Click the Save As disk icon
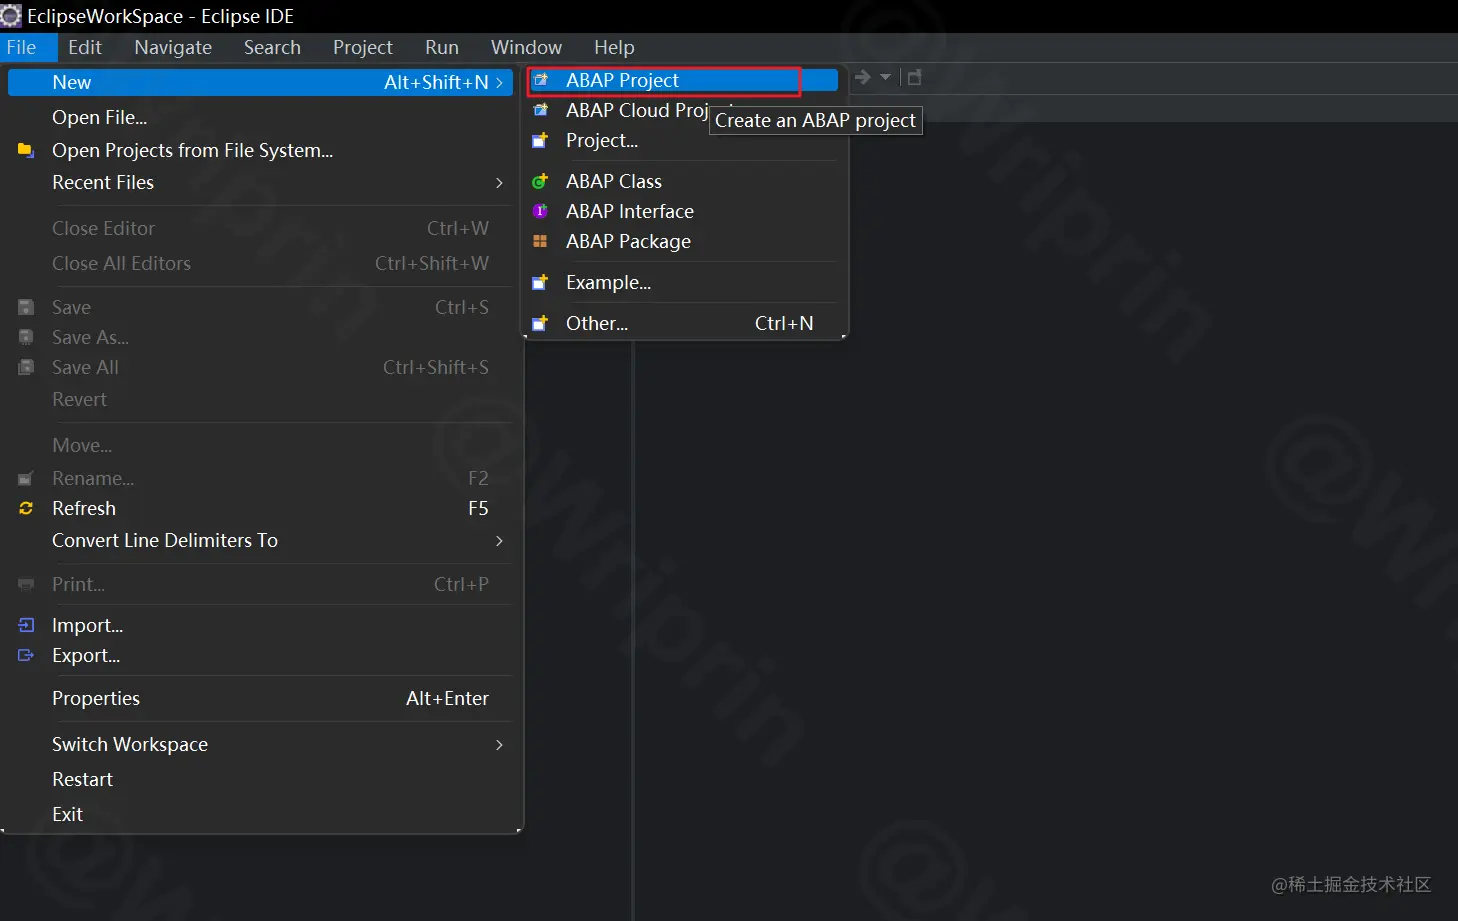 pos(26,337)
